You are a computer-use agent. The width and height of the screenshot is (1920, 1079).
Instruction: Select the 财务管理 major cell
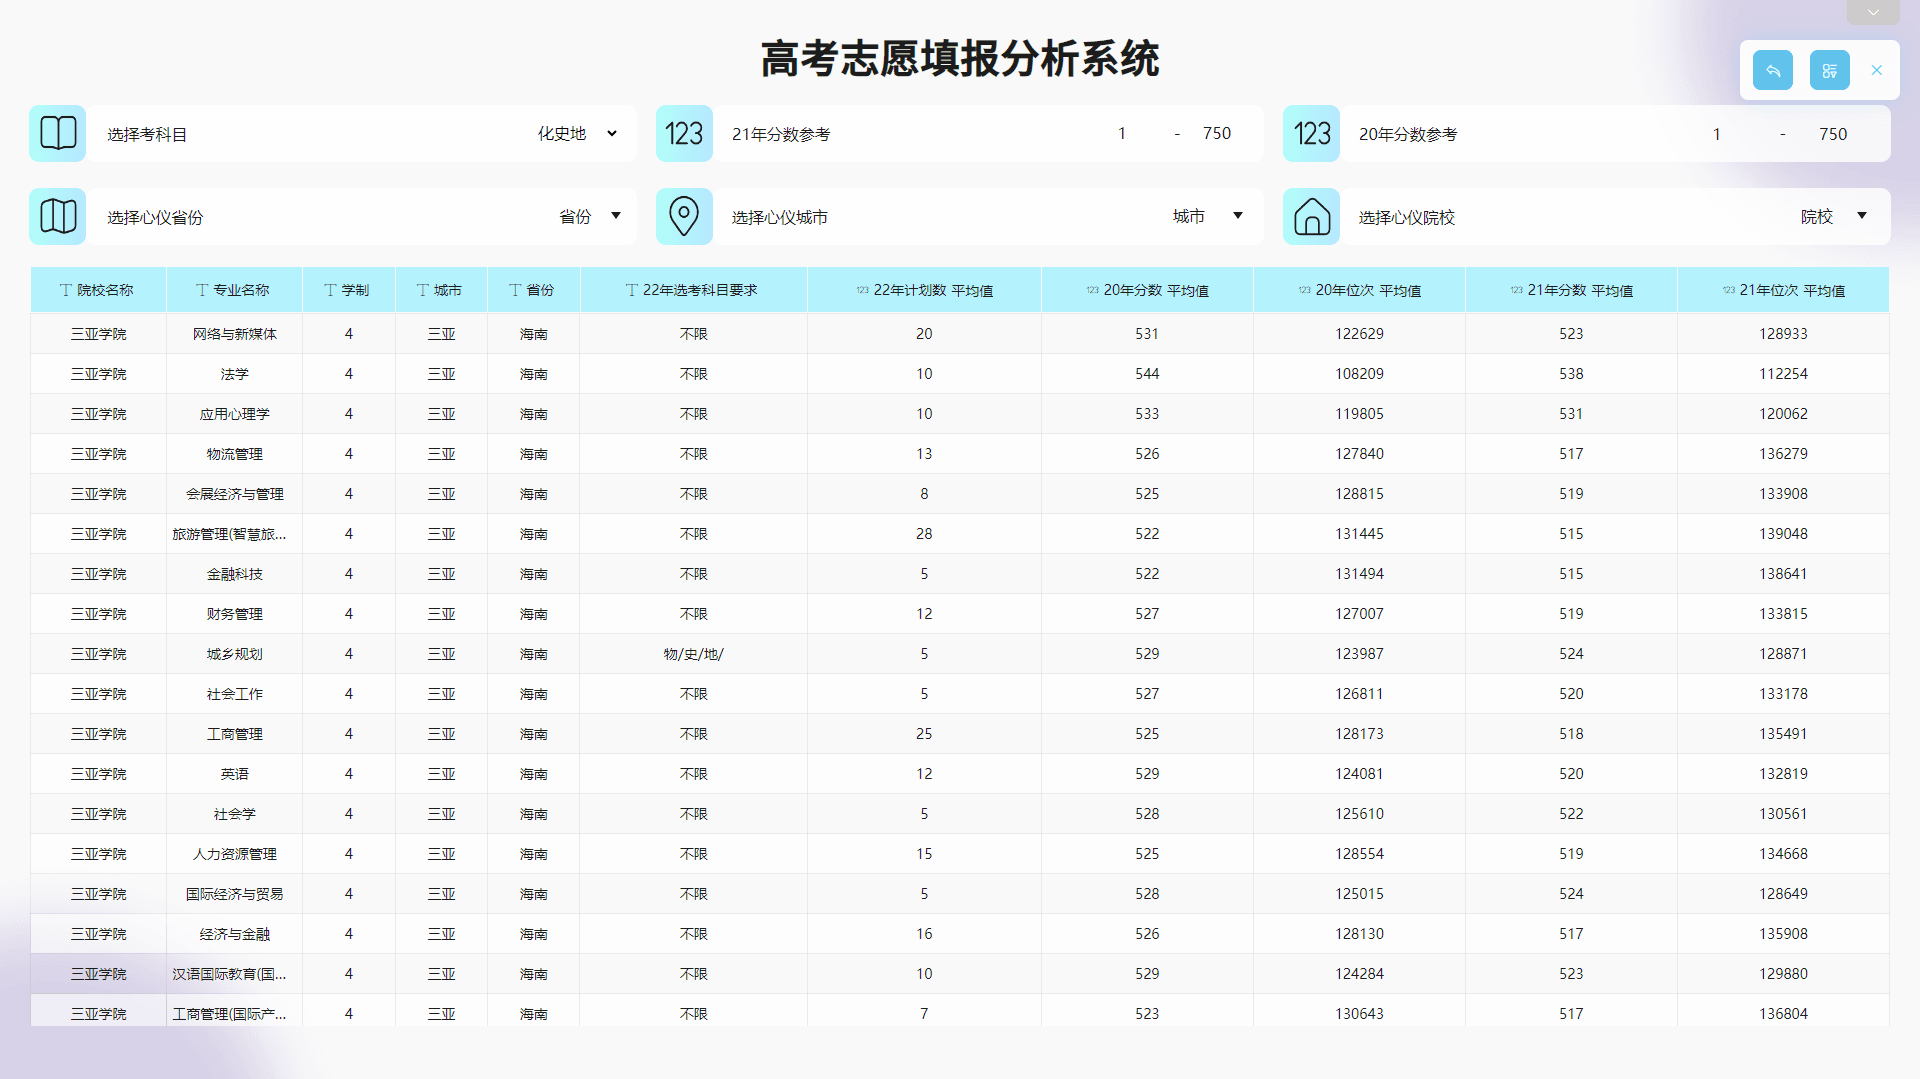234,614
